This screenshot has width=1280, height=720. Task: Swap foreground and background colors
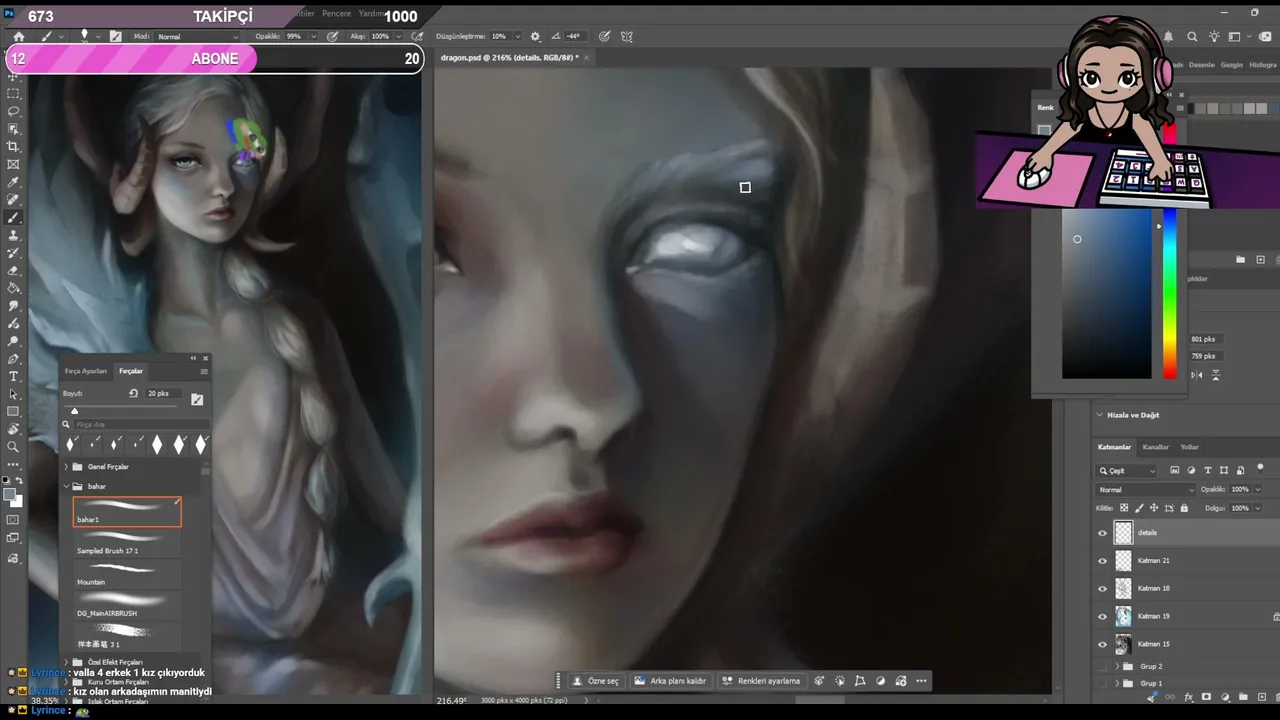click(x=20, y=481)
